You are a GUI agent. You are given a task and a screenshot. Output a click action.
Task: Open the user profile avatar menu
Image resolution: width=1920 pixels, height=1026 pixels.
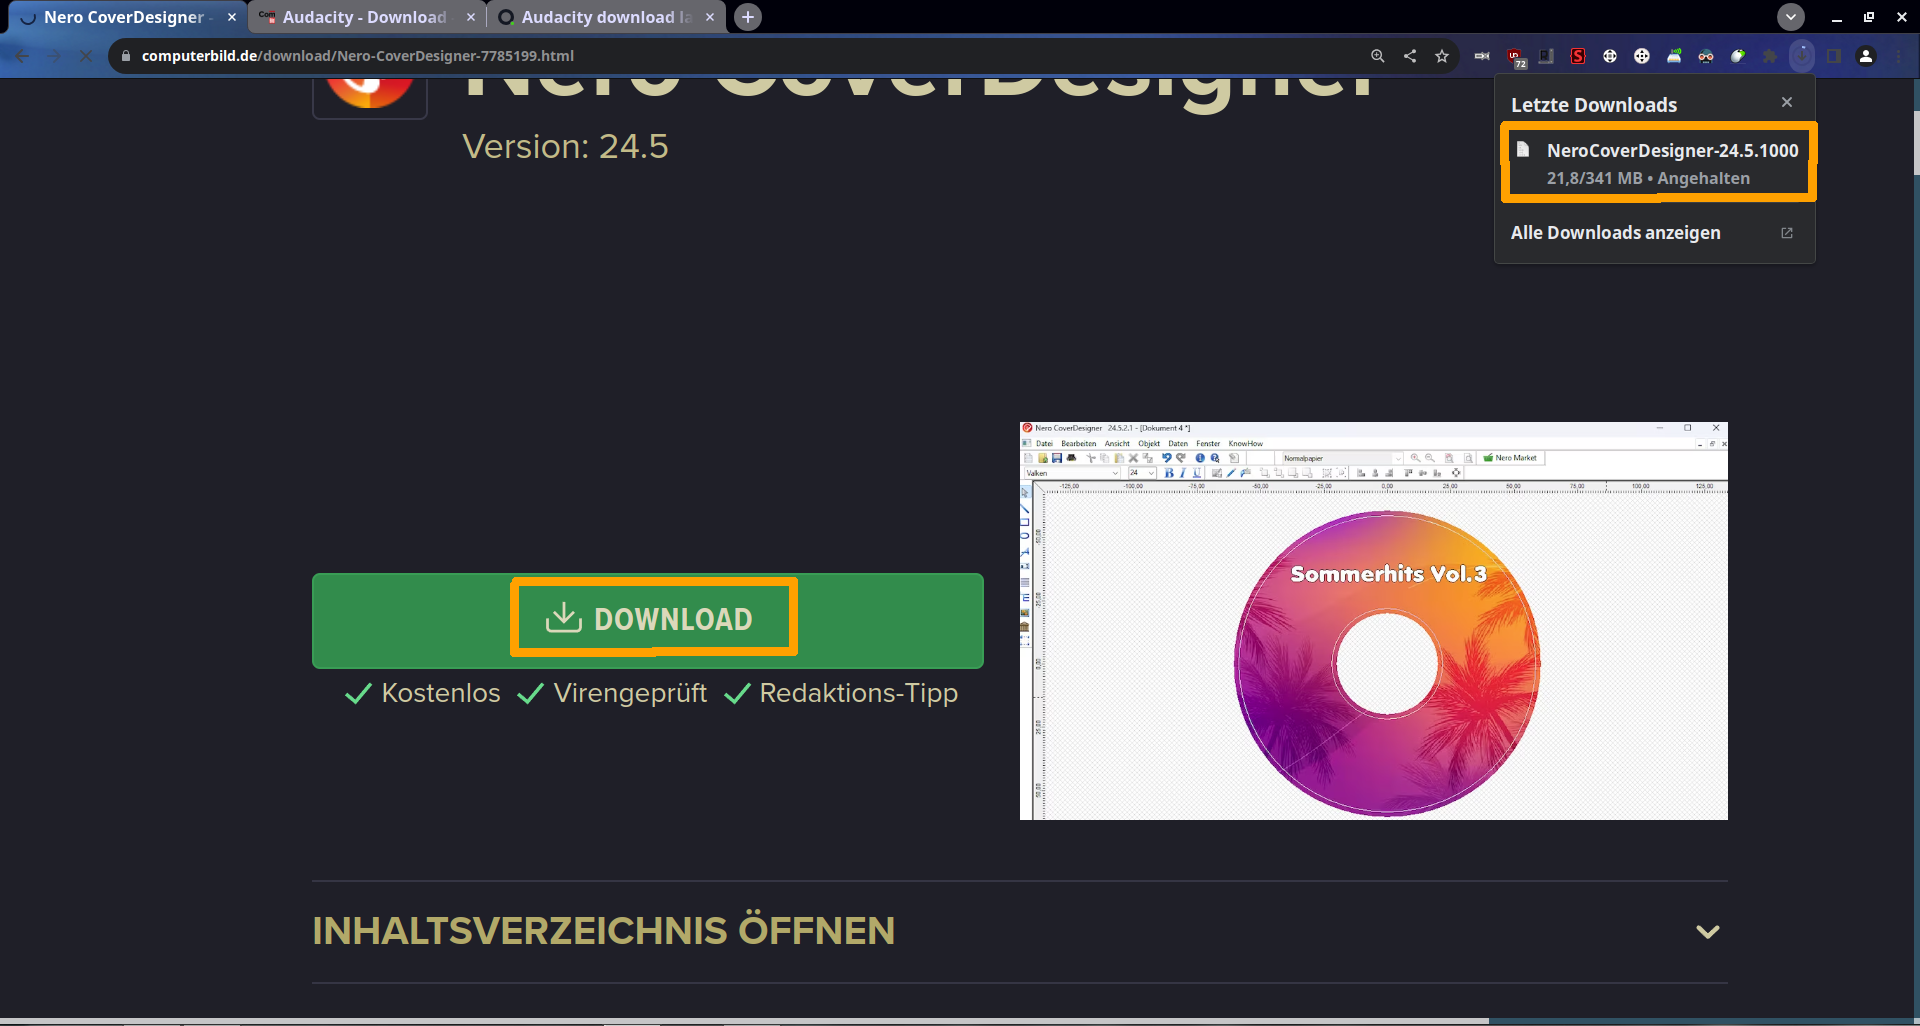pos(1866,56)
